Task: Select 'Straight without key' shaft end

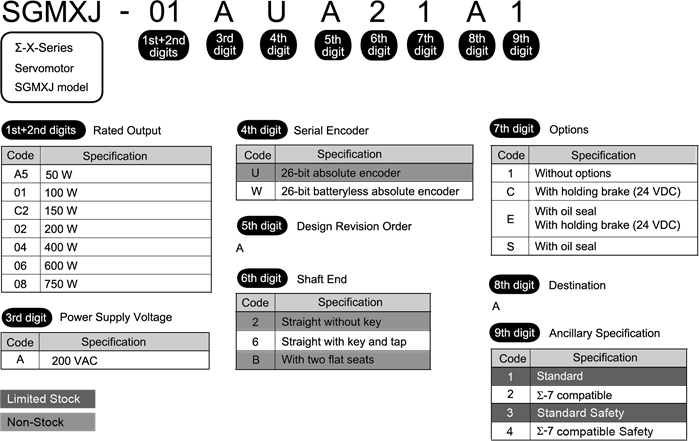Action: coord(333,321)
